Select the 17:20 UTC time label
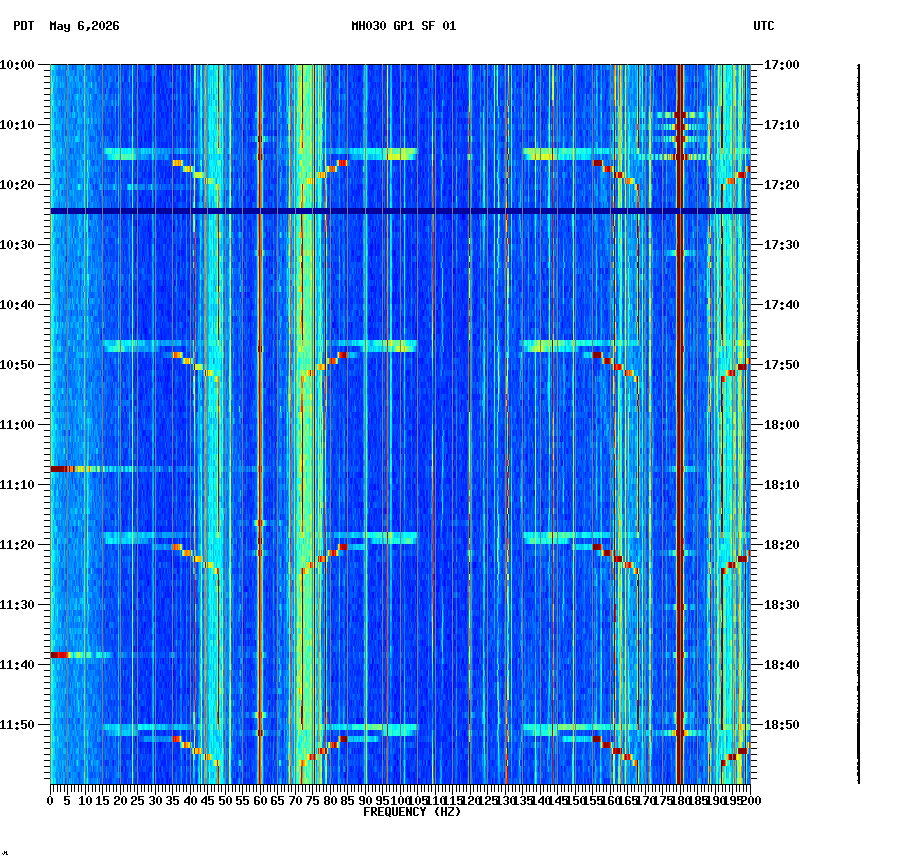Viewport: 902px width, 864px height. (x=782, y=185)
